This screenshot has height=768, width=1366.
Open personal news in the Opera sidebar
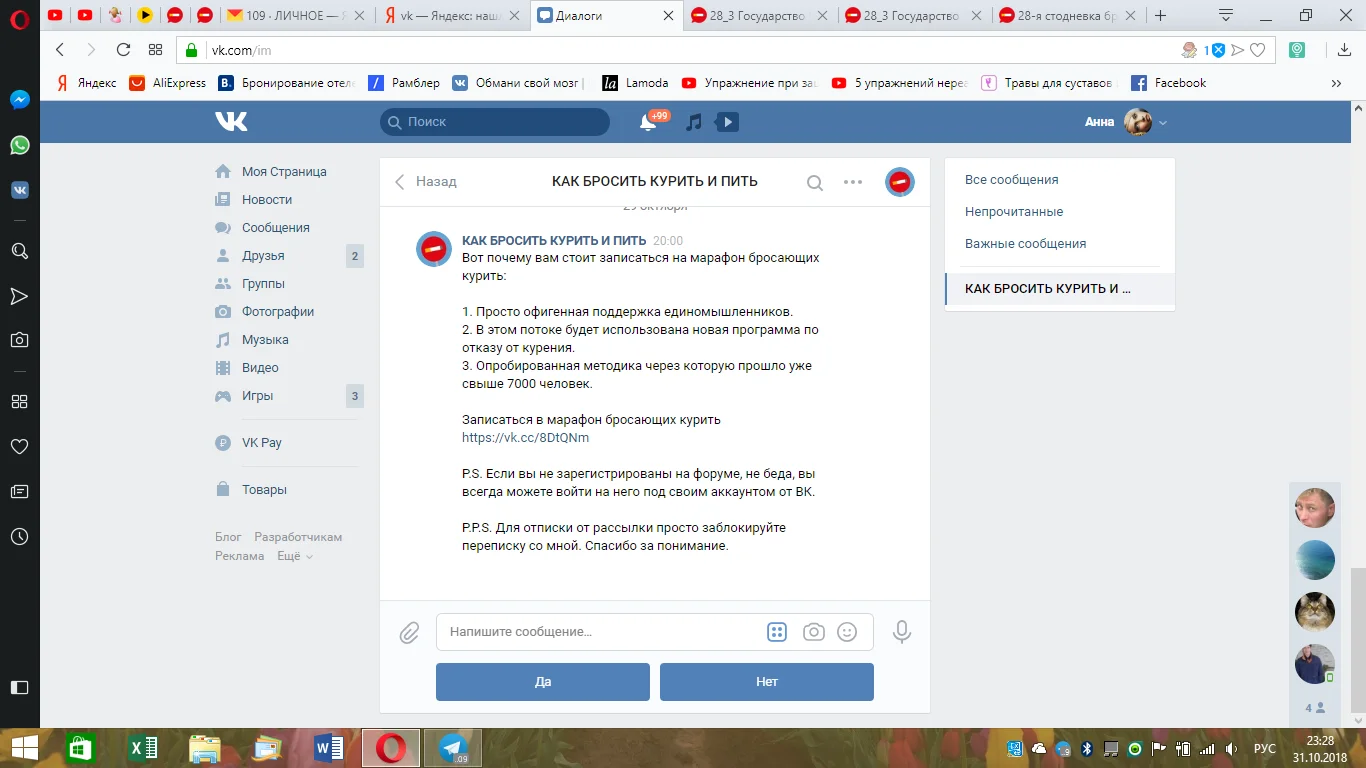(x=19, y=491)
